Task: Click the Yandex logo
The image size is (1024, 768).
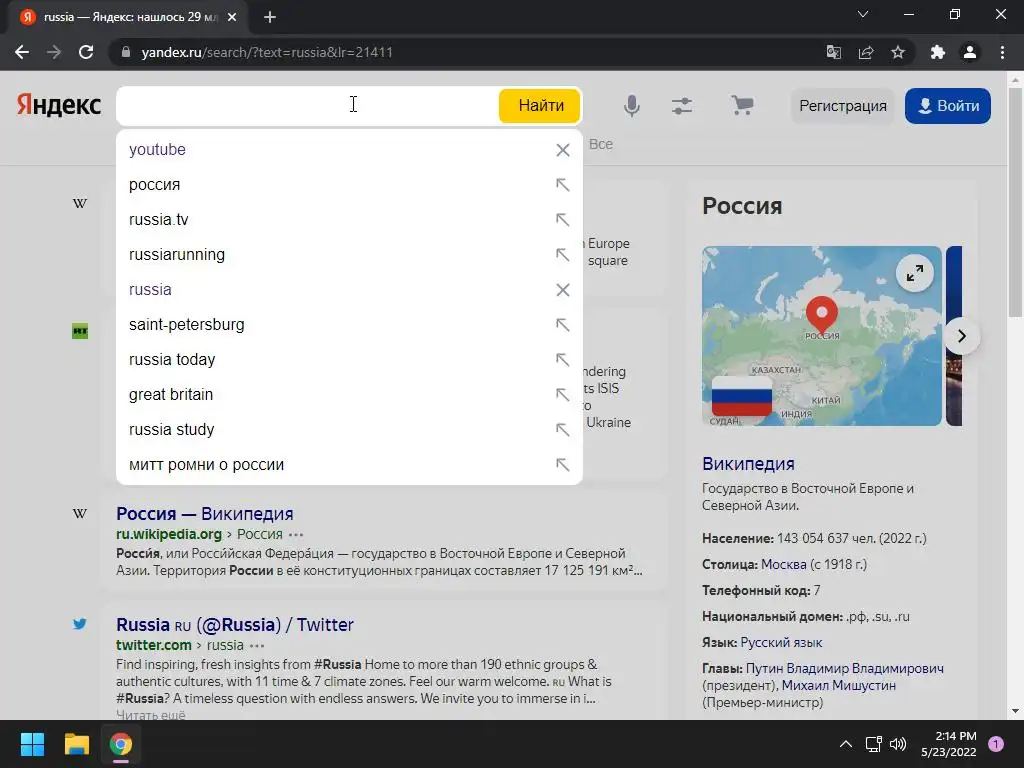Action: coord(59,105)
